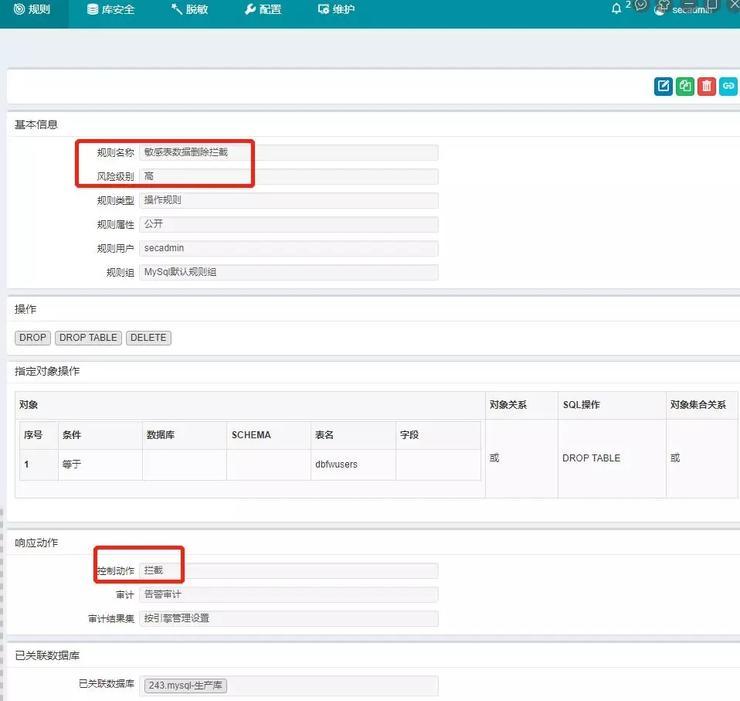Click the SQL操作 column header
Viewport: 740px width, 701px height.
(612, 405)
